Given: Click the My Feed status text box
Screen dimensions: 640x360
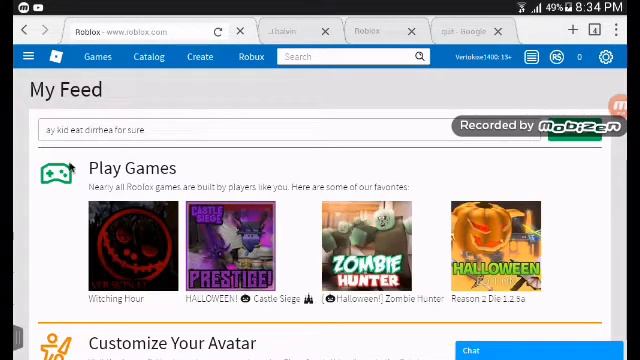Looking at the screenshot, I should pyautogui.click(x=289, y=130).
